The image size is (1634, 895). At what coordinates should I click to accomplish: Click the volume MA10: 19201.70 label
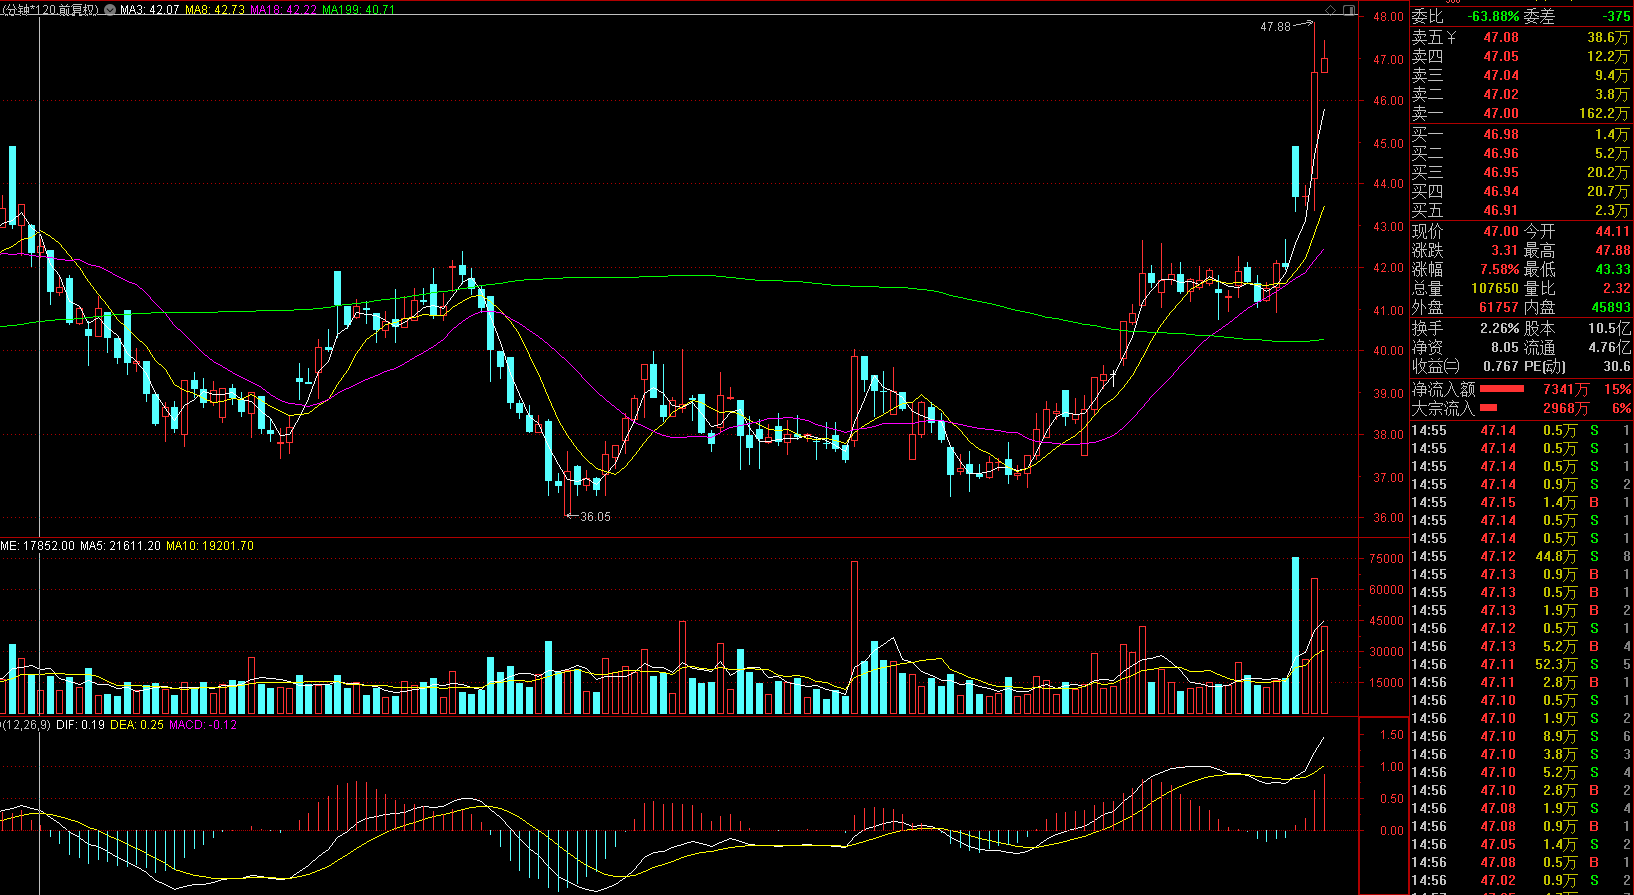coord(210,546)
